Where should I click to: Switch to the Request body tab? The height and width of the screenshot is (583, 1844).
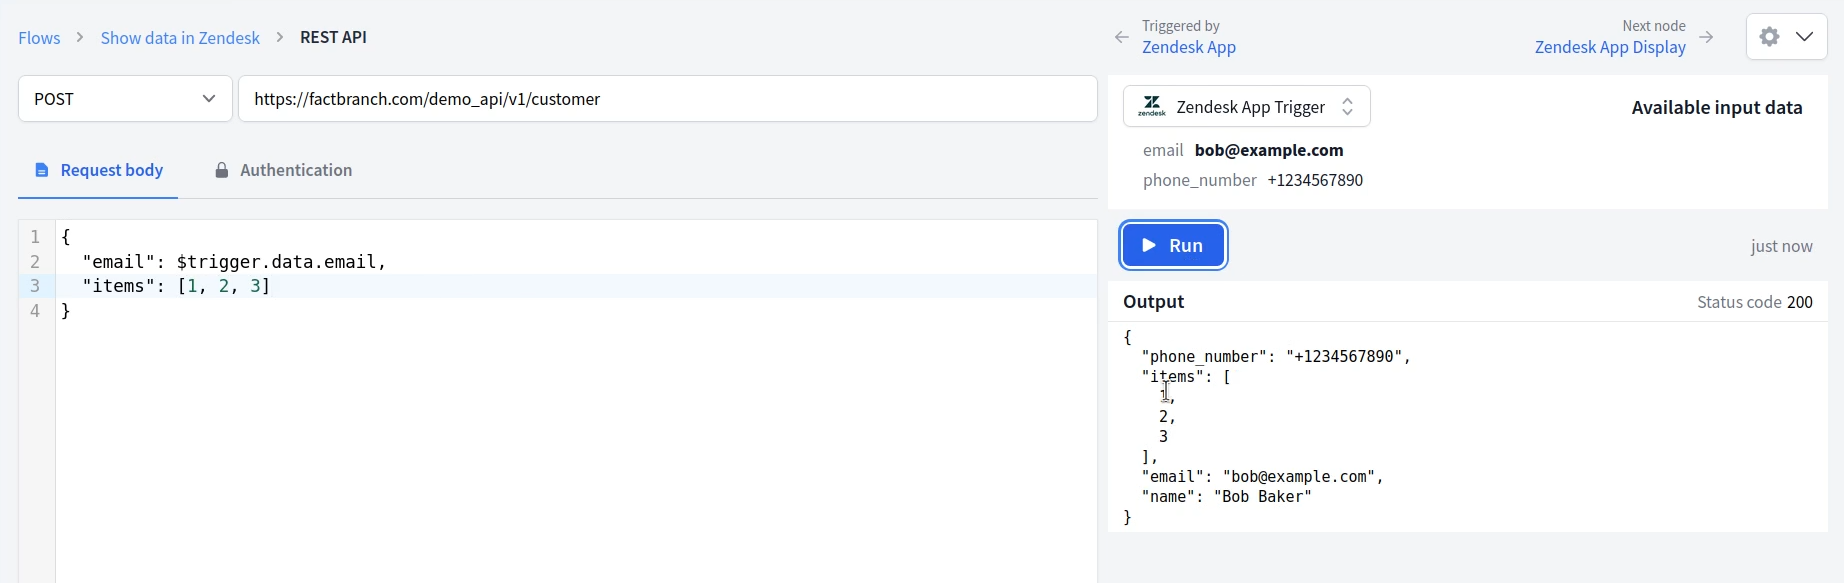pyautogui.click(x=98, y=170)
